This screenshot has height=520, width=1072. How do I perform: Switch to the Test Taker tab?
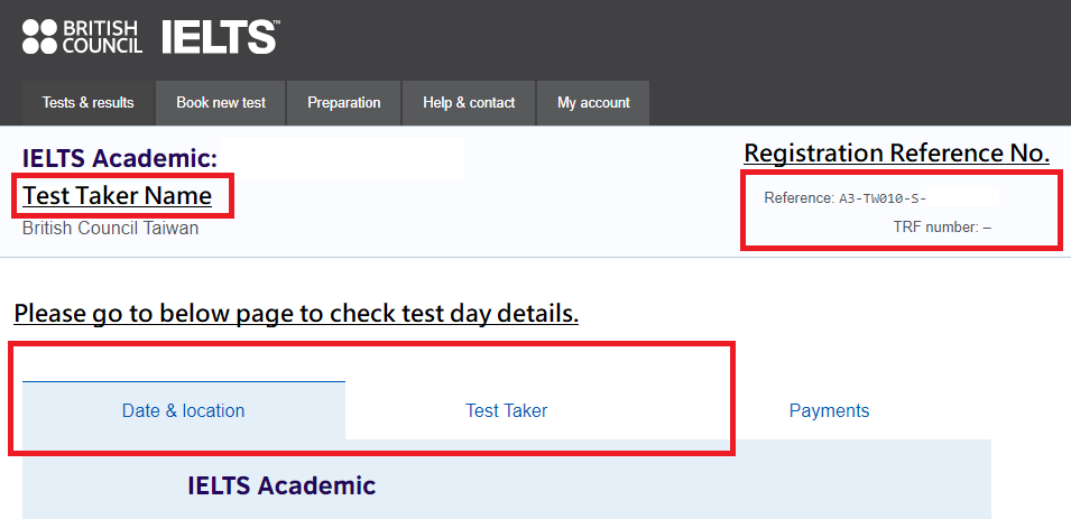506,411
